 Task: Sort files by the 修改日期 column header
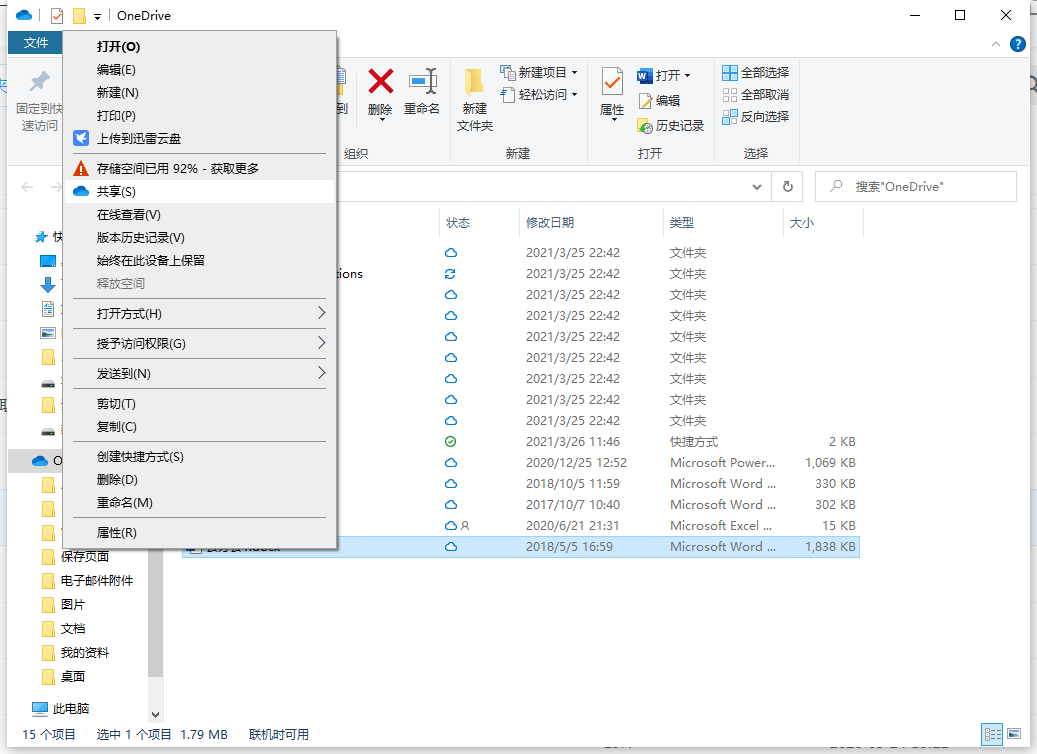click(550, 223)
